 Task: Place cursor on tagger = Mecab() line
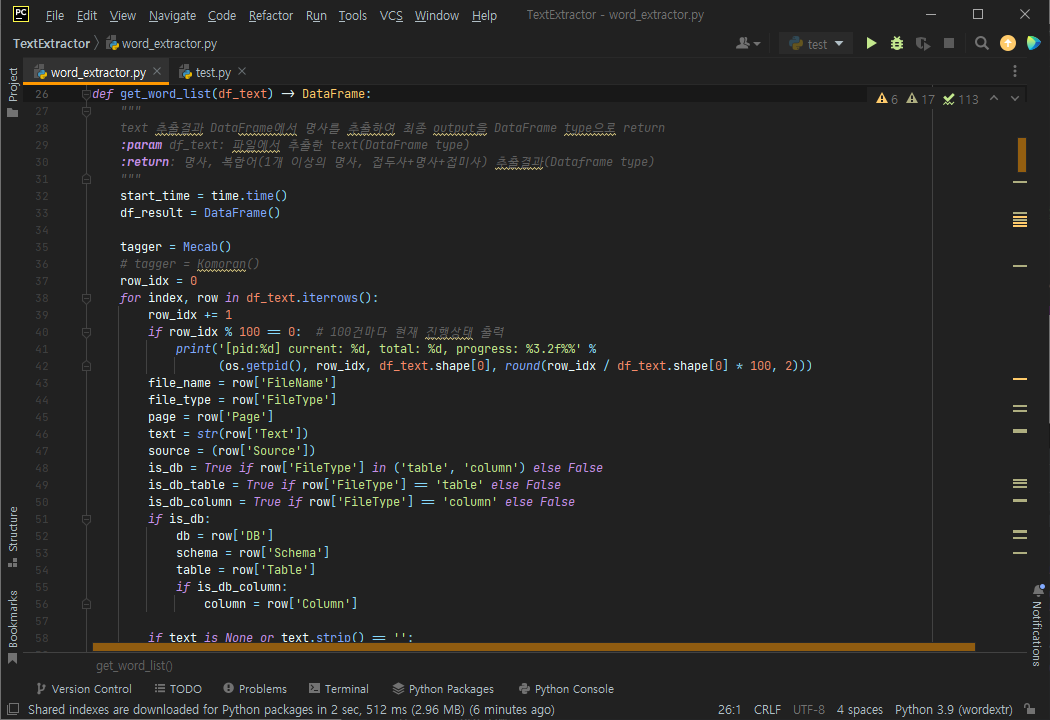pyautogui.click(x=175, y=247)
